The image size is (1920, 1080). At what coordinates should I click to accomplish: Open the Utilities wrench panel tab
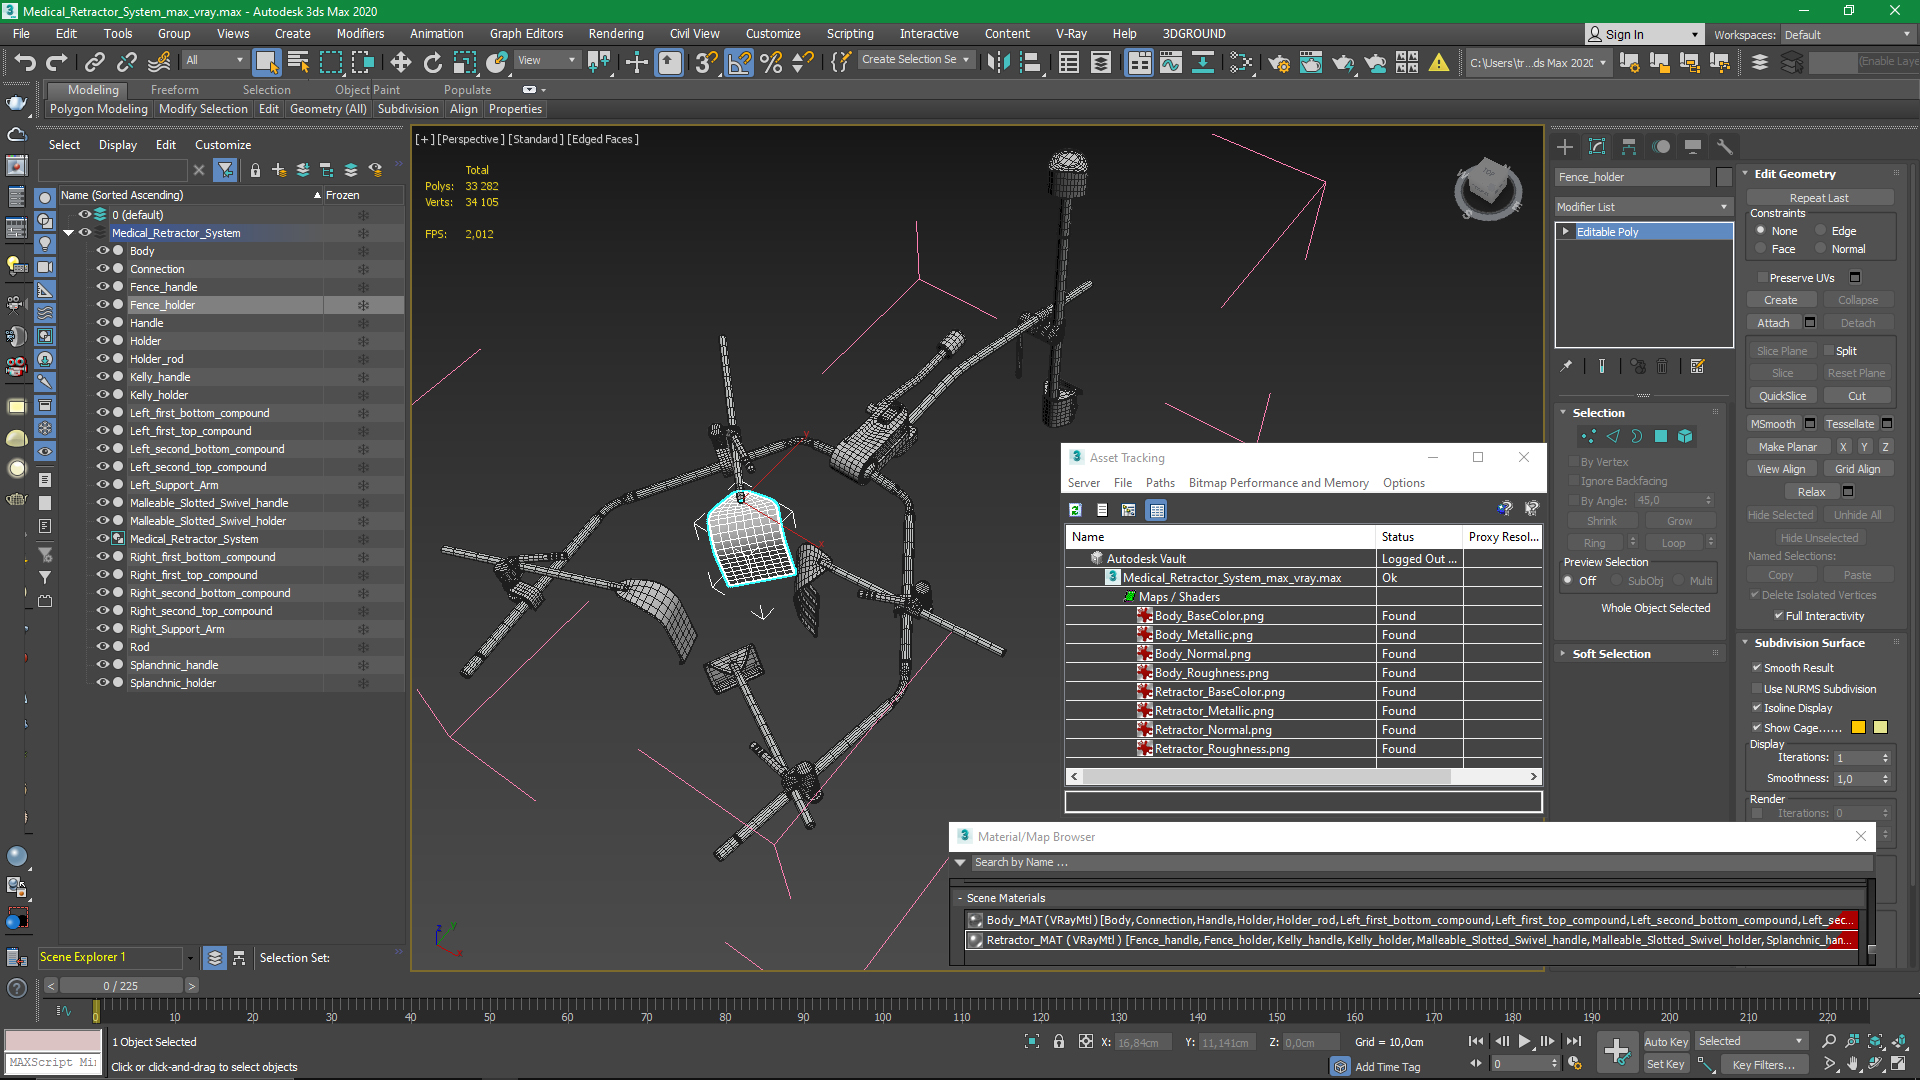[1725, 146]
